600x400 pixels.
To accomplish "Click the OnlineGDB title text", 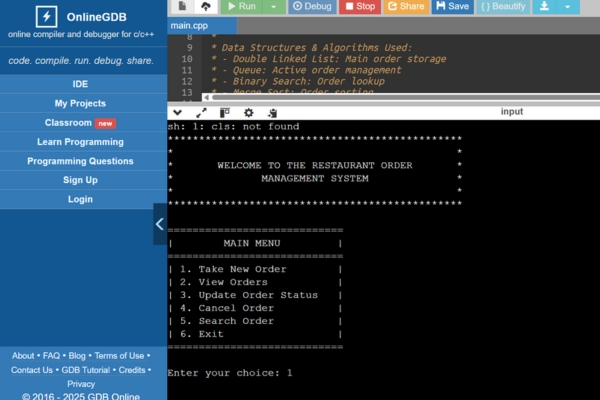I will [96, 17].
